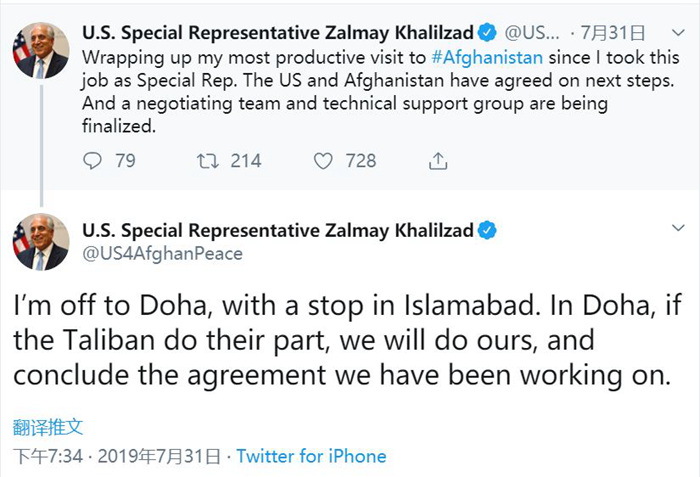Open the share menu on first tweet

coord(437,160)
